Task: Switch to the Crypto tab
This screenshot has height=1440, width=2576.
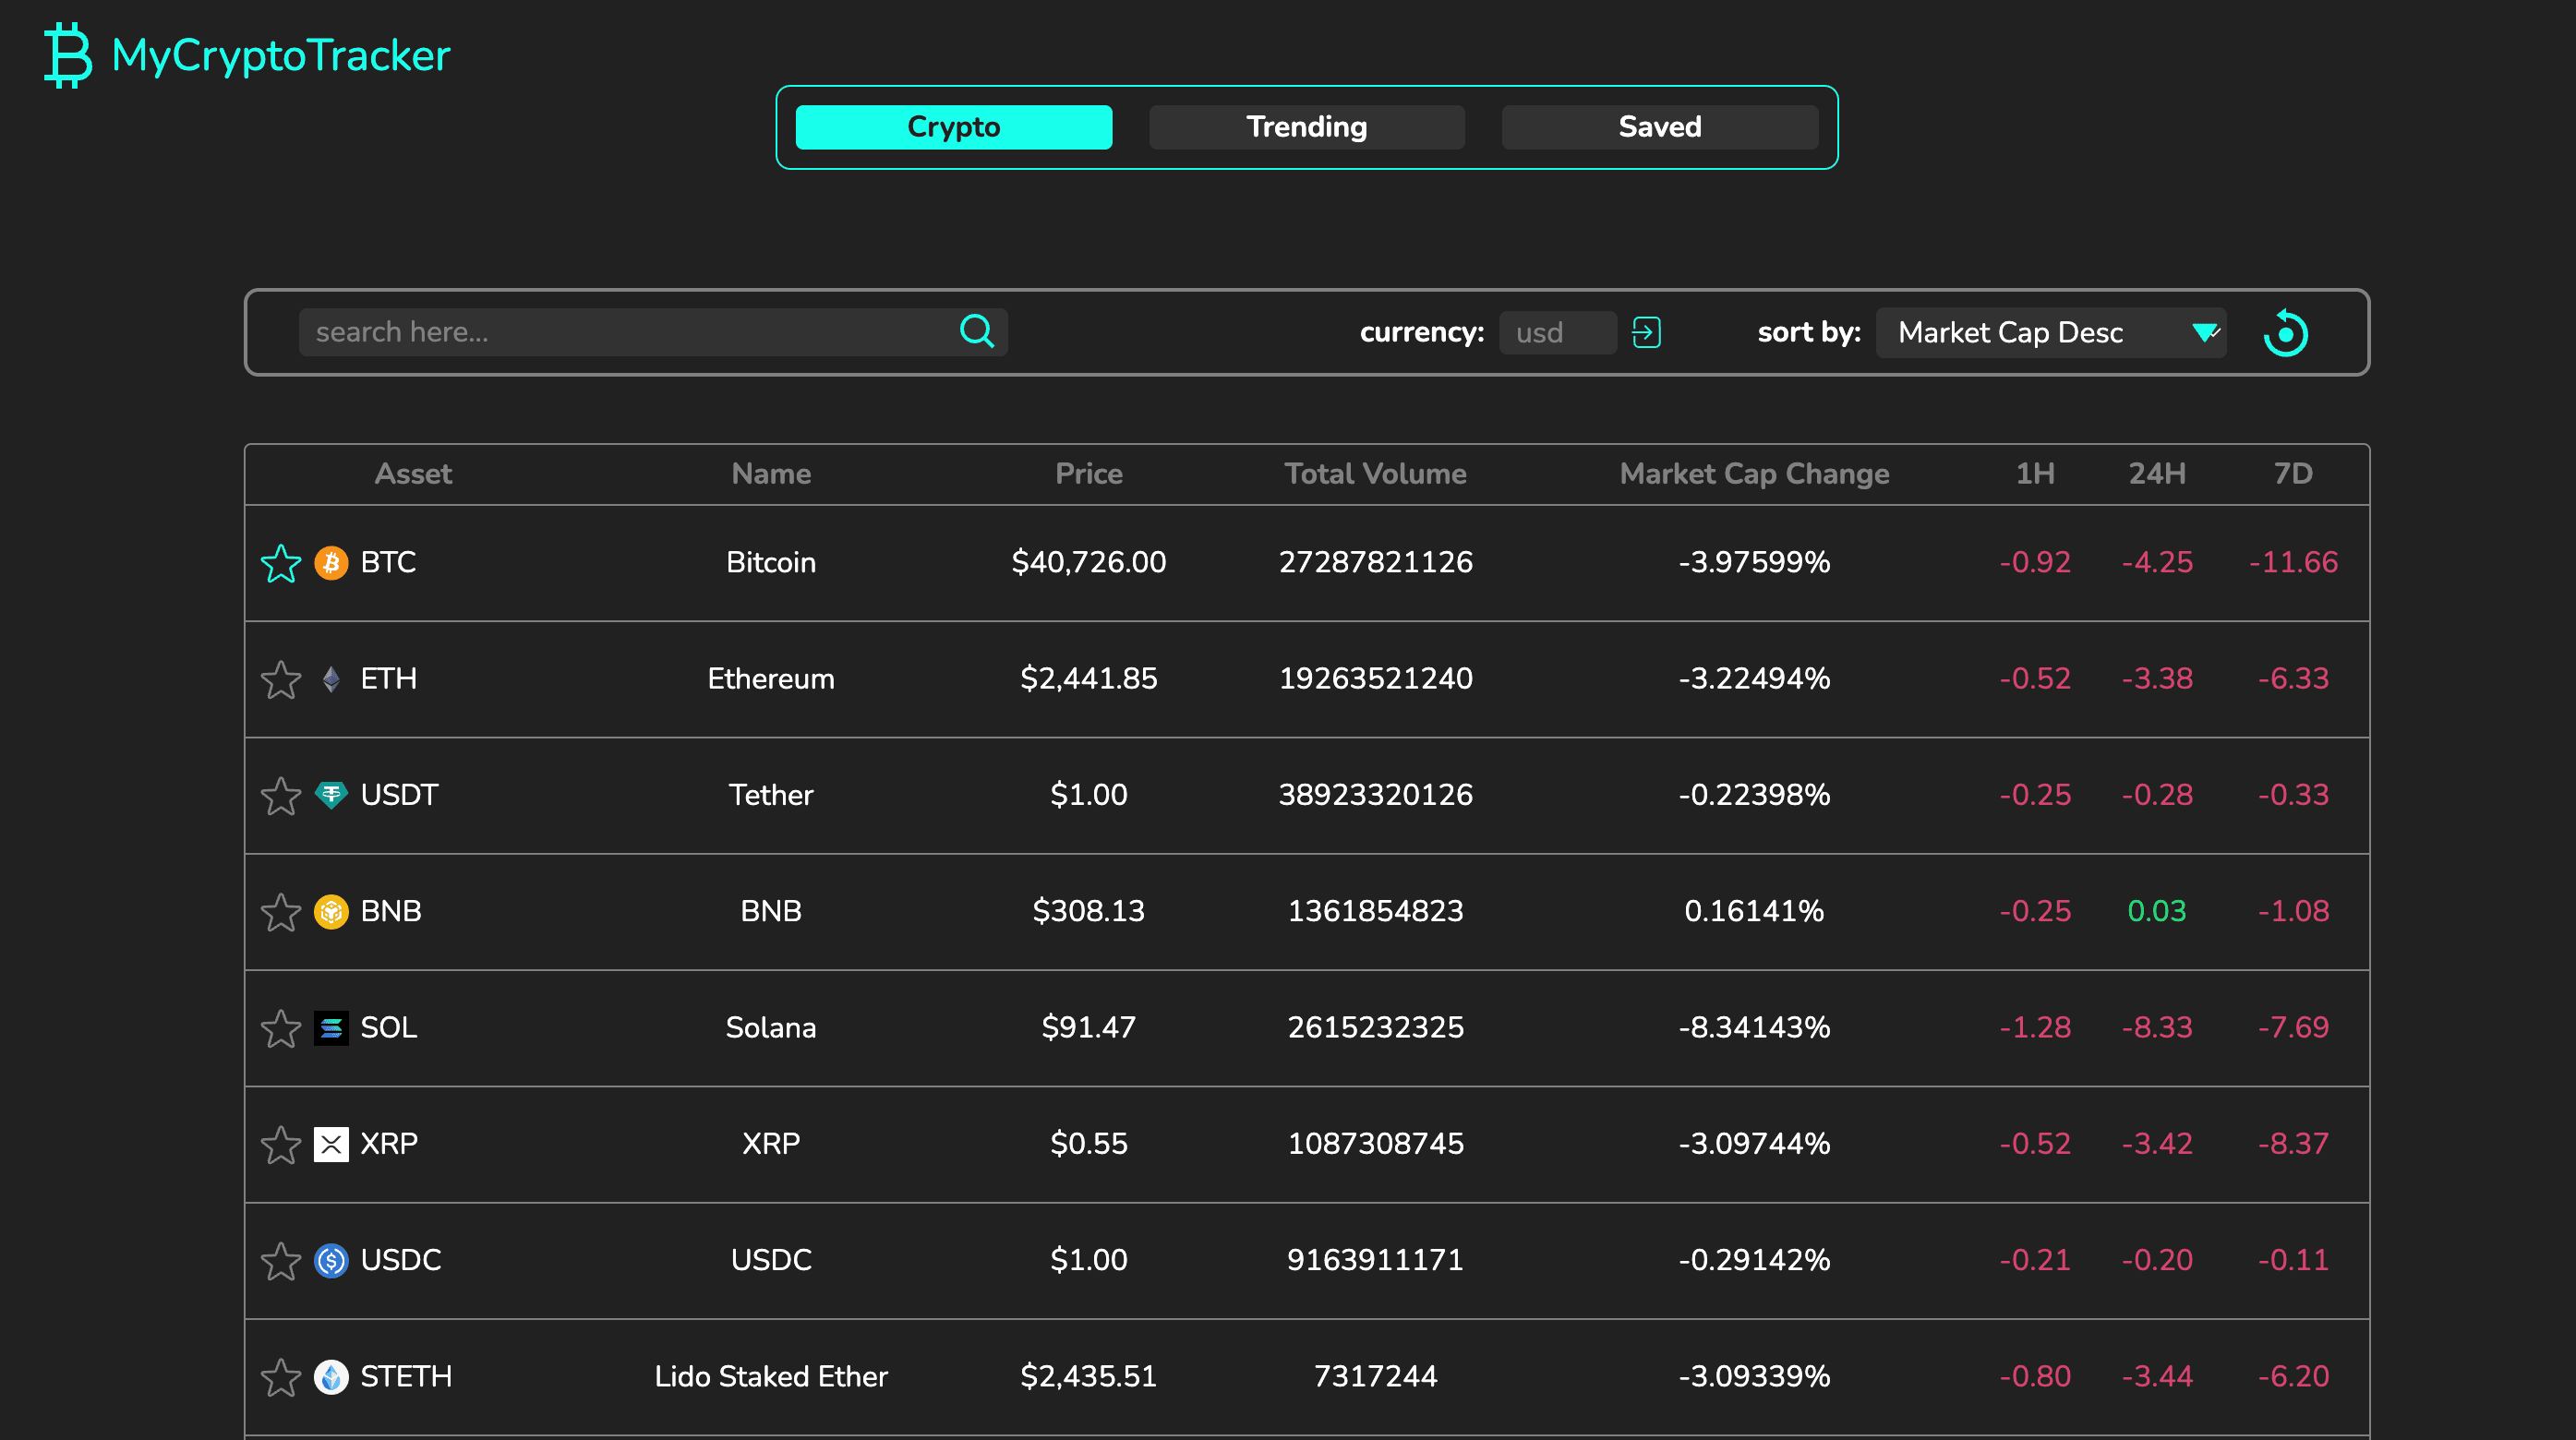Action: click(954, 127)
